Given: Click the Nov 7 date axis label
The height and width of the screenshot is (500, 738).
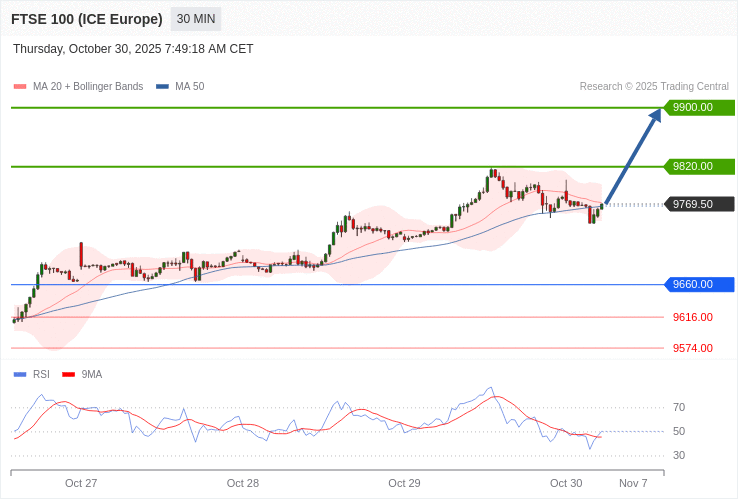Looking at the screenshot, I should click(633, 483).
